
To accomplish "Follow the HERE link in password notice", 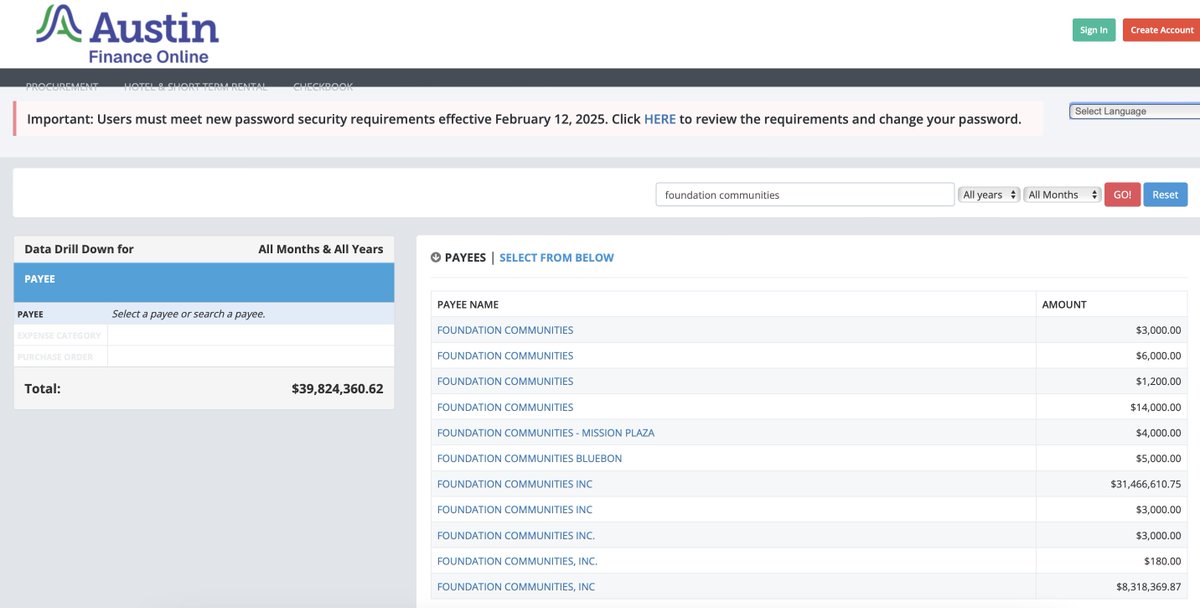I will click(x=660, y=119).
